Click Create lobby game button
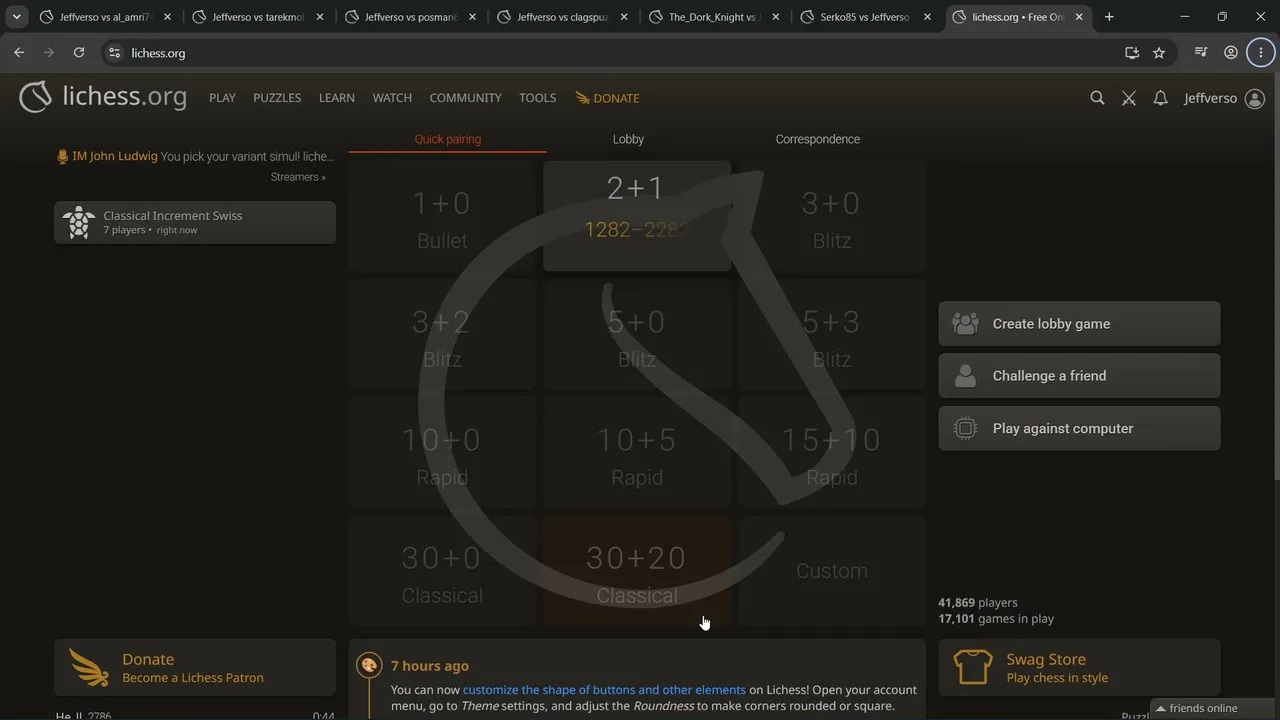This screenshot has height=720, width=1280. pyautogui.click(x=1079, y=324)
